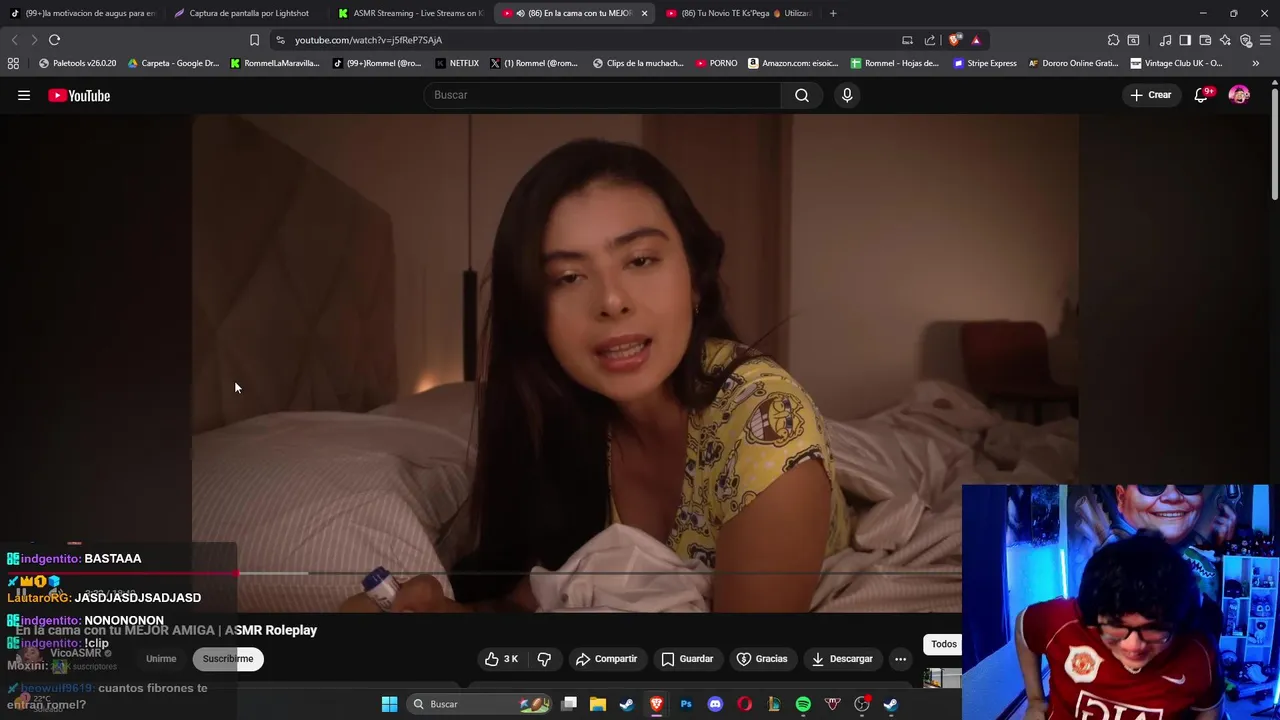
Task: Like the video with thumbs up
Action: coord(502,659)
